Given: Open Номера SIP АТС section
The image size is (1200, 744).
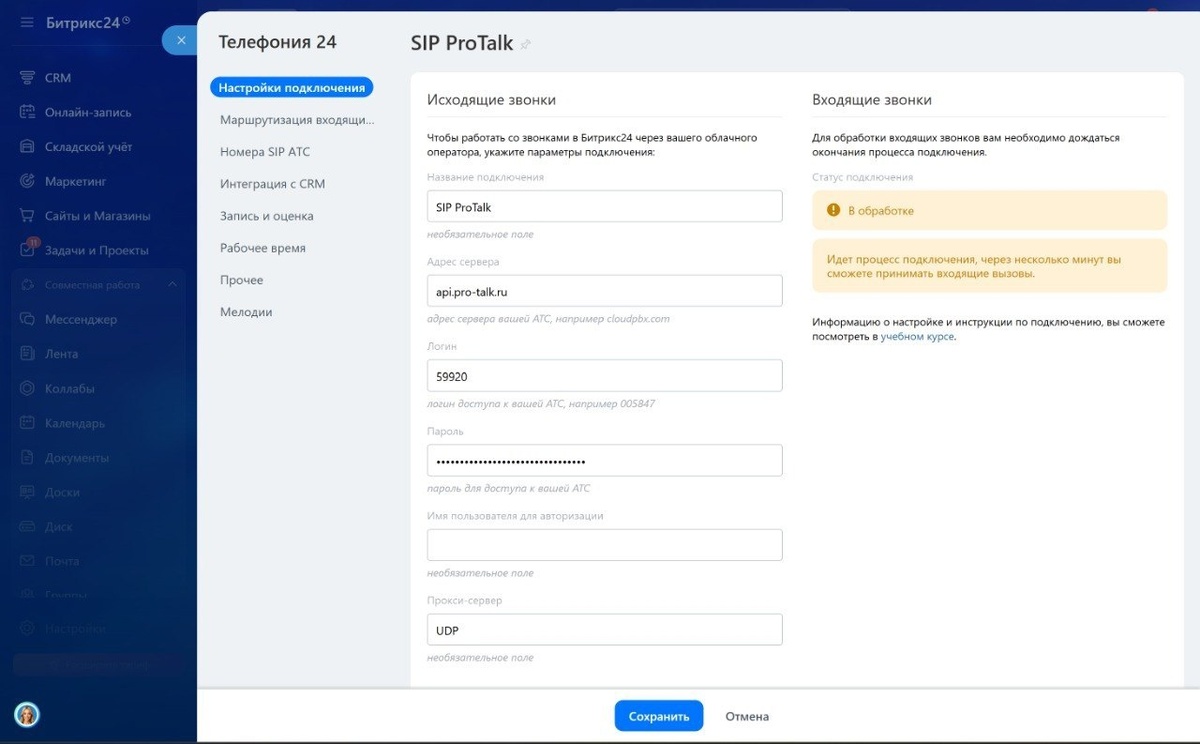Looking at the screenshot, I should pos(265,152).
